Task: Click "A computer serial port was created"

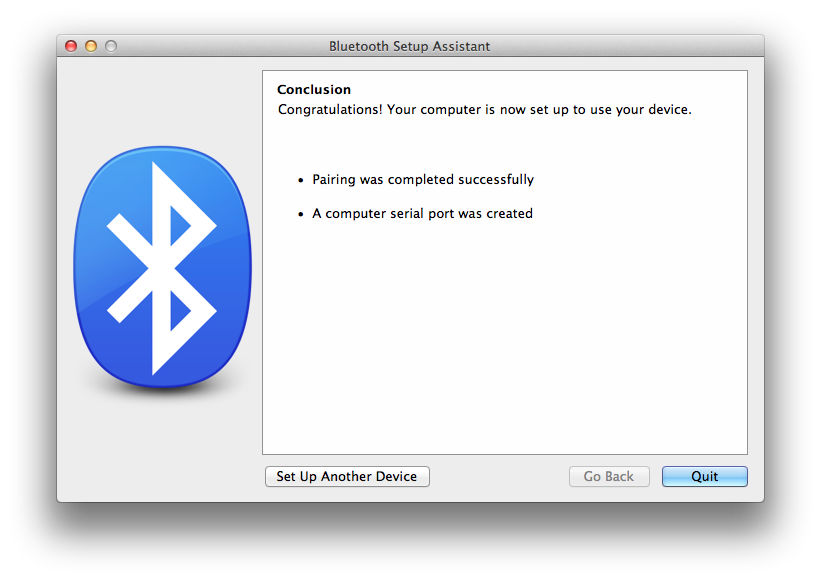Action: pyautogui.click(x=423, y=214)
